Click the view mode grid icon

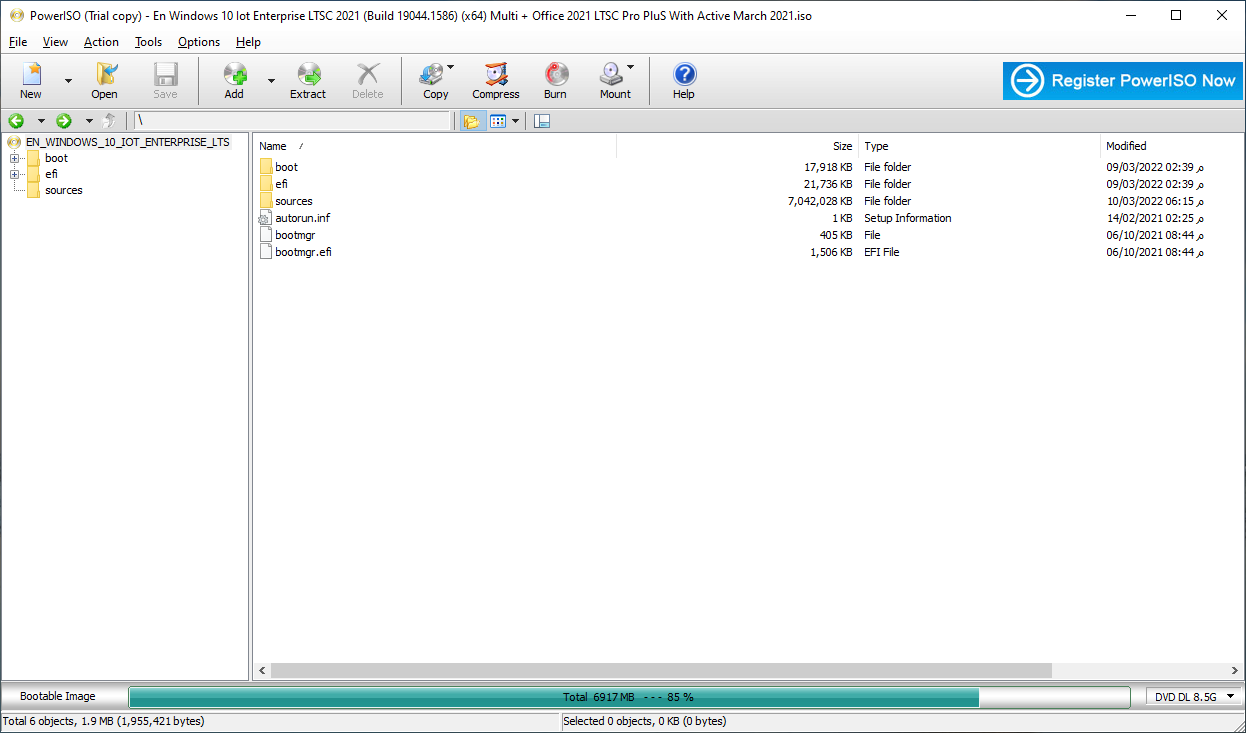[x=498, y=121]
